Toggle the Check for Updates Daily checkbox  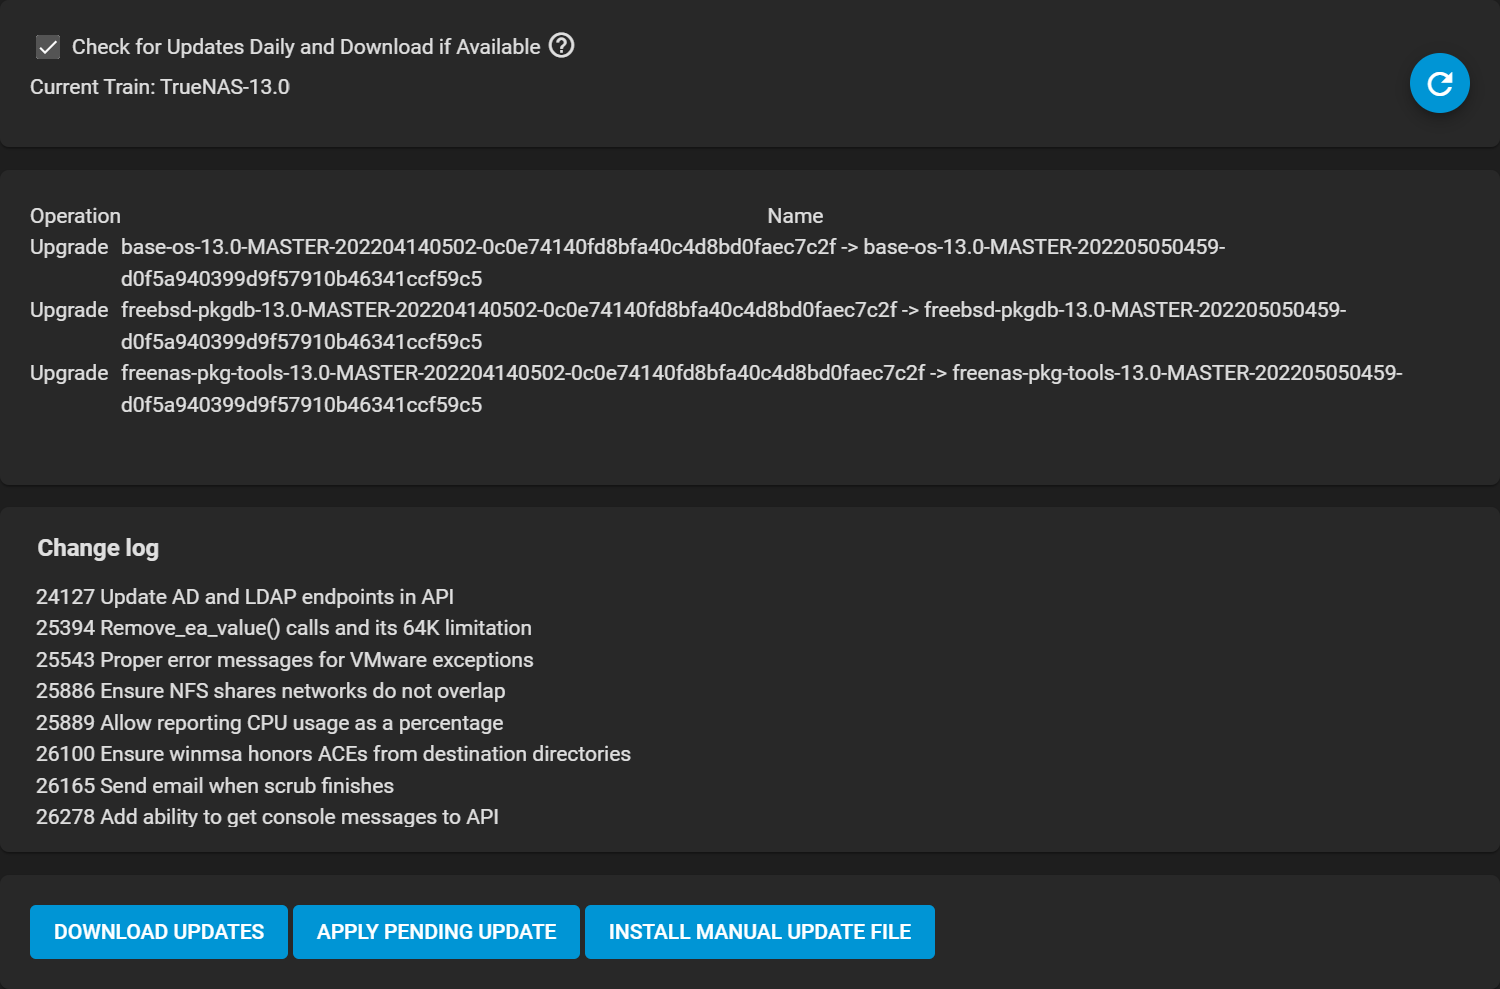pos(48,47)
